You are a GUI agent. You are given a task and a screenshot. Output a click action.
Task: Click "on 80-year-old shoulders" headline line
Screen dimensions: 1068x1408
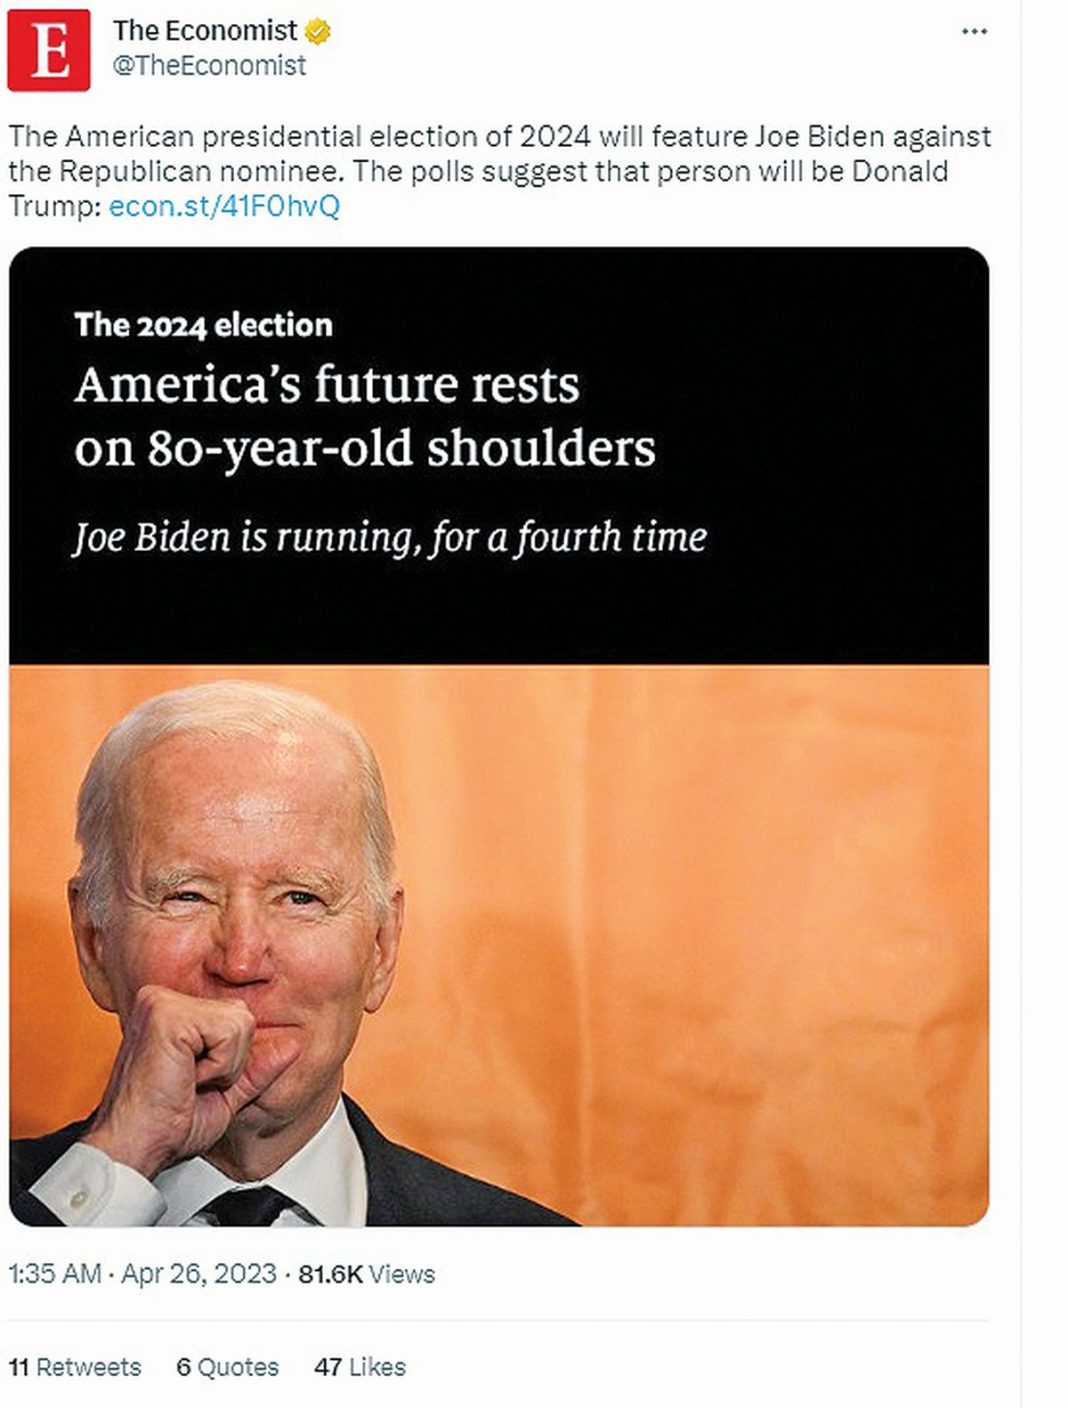pyautogui.click(x=365, y=449)
